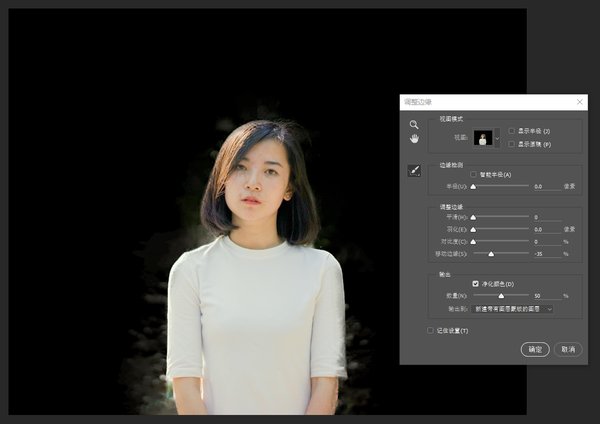Click the 羽化(E) slider handle
Image resolution: width=600 pixels, height=424 pixels.
pyautogui.click(x=473, y=229)
